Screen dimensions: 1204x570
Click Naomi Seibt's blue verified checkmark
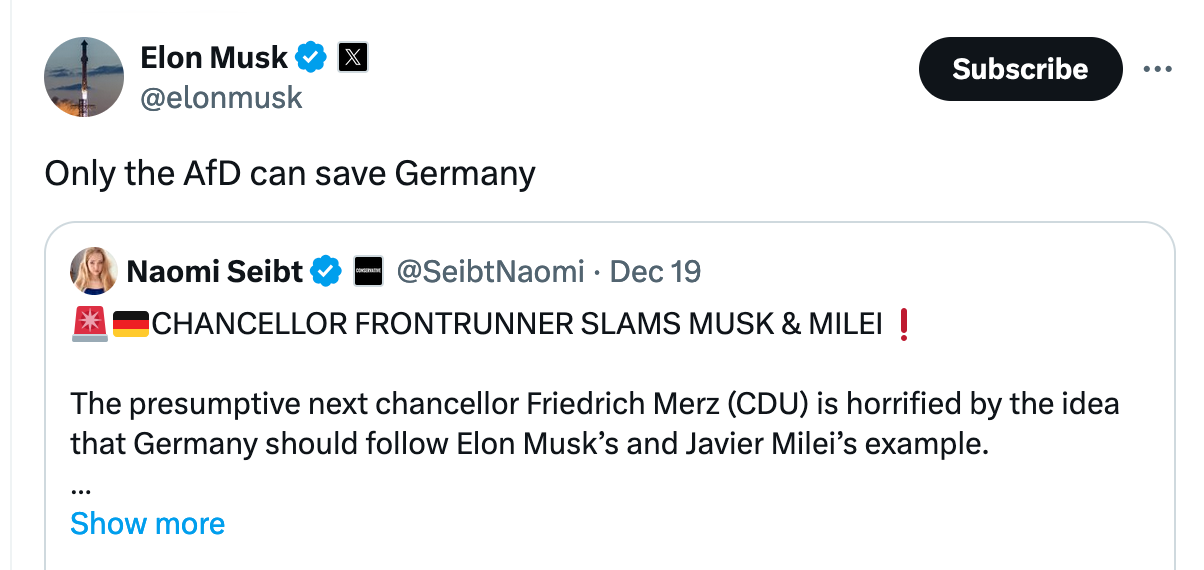pyautogui.click(x=326, y=271)
